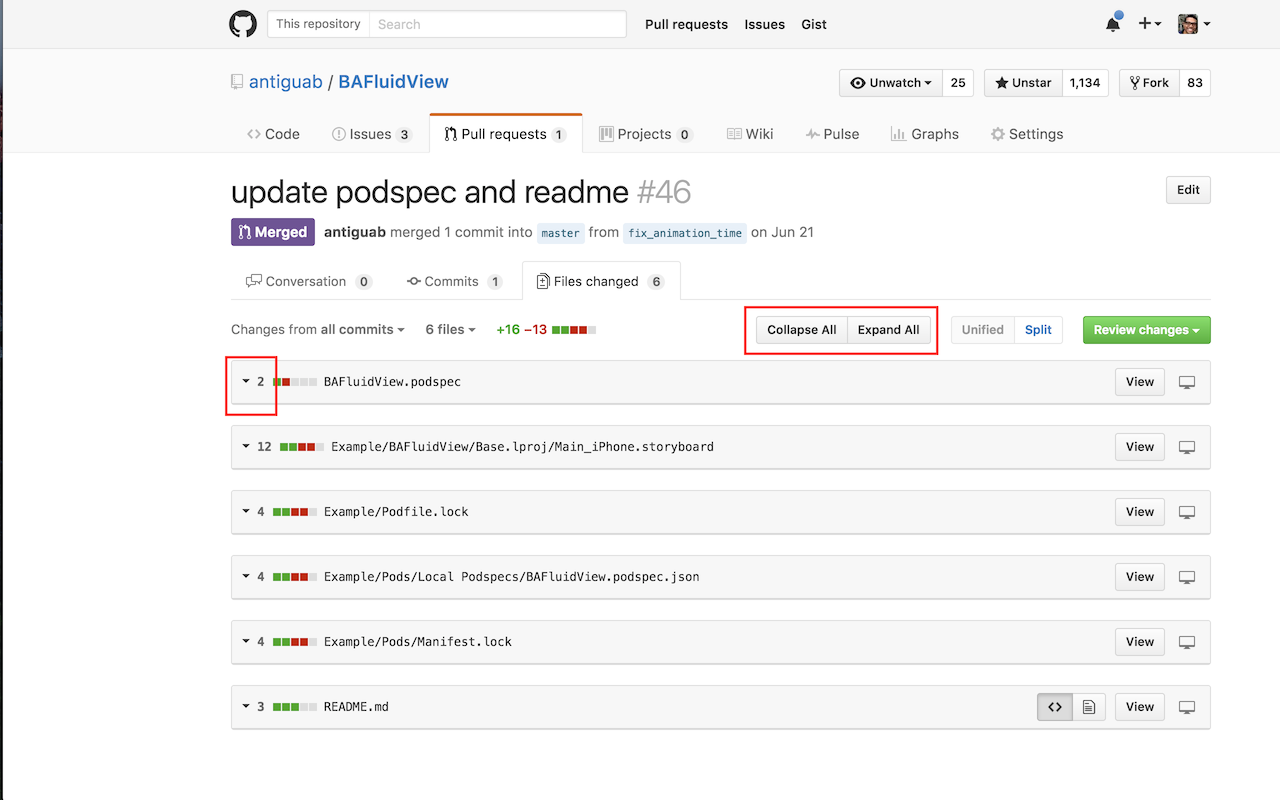View the BAFluidView.podspec.json file
This screenshot has width=1280, height=800.
click(x=1140, y=577)
